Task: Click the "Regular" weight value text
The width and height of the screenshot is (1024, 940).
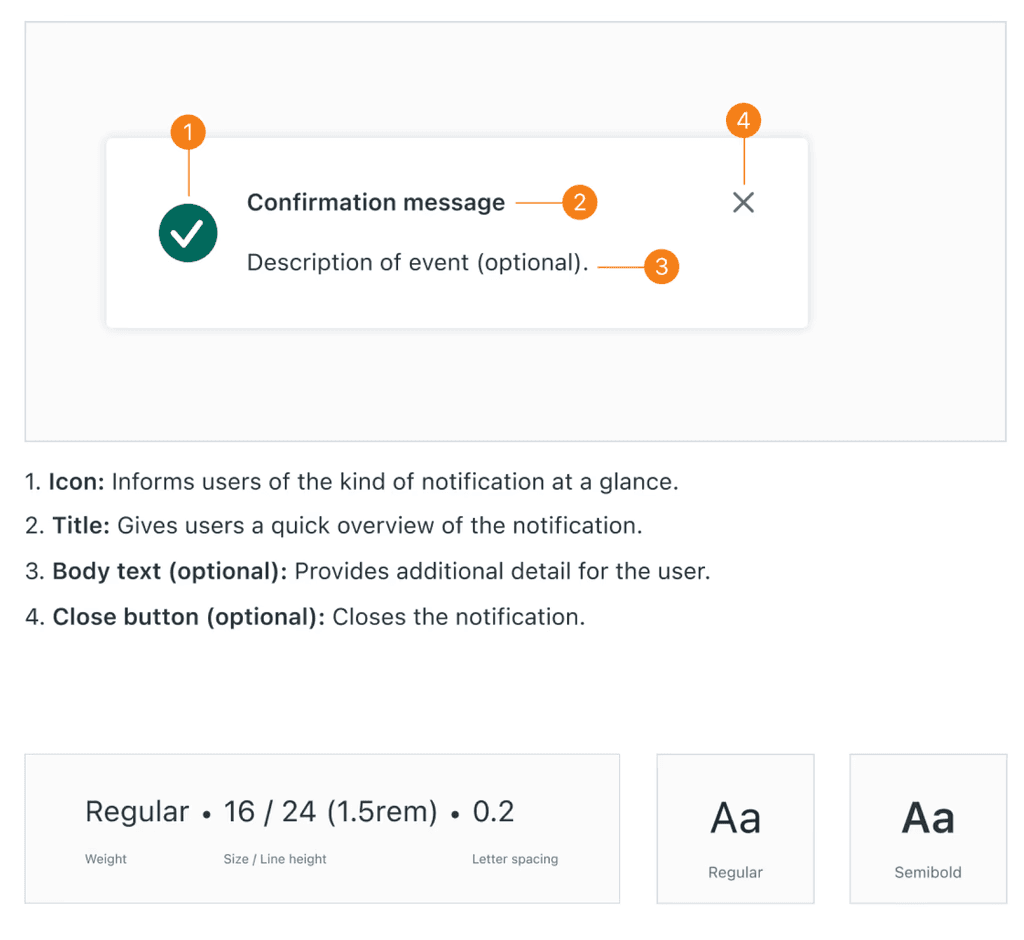Action: click(137, 811)
